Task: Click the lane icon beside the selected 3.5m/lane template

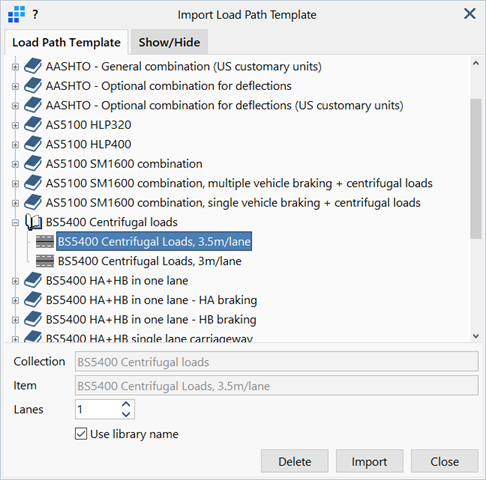Action: coord(45,241)
